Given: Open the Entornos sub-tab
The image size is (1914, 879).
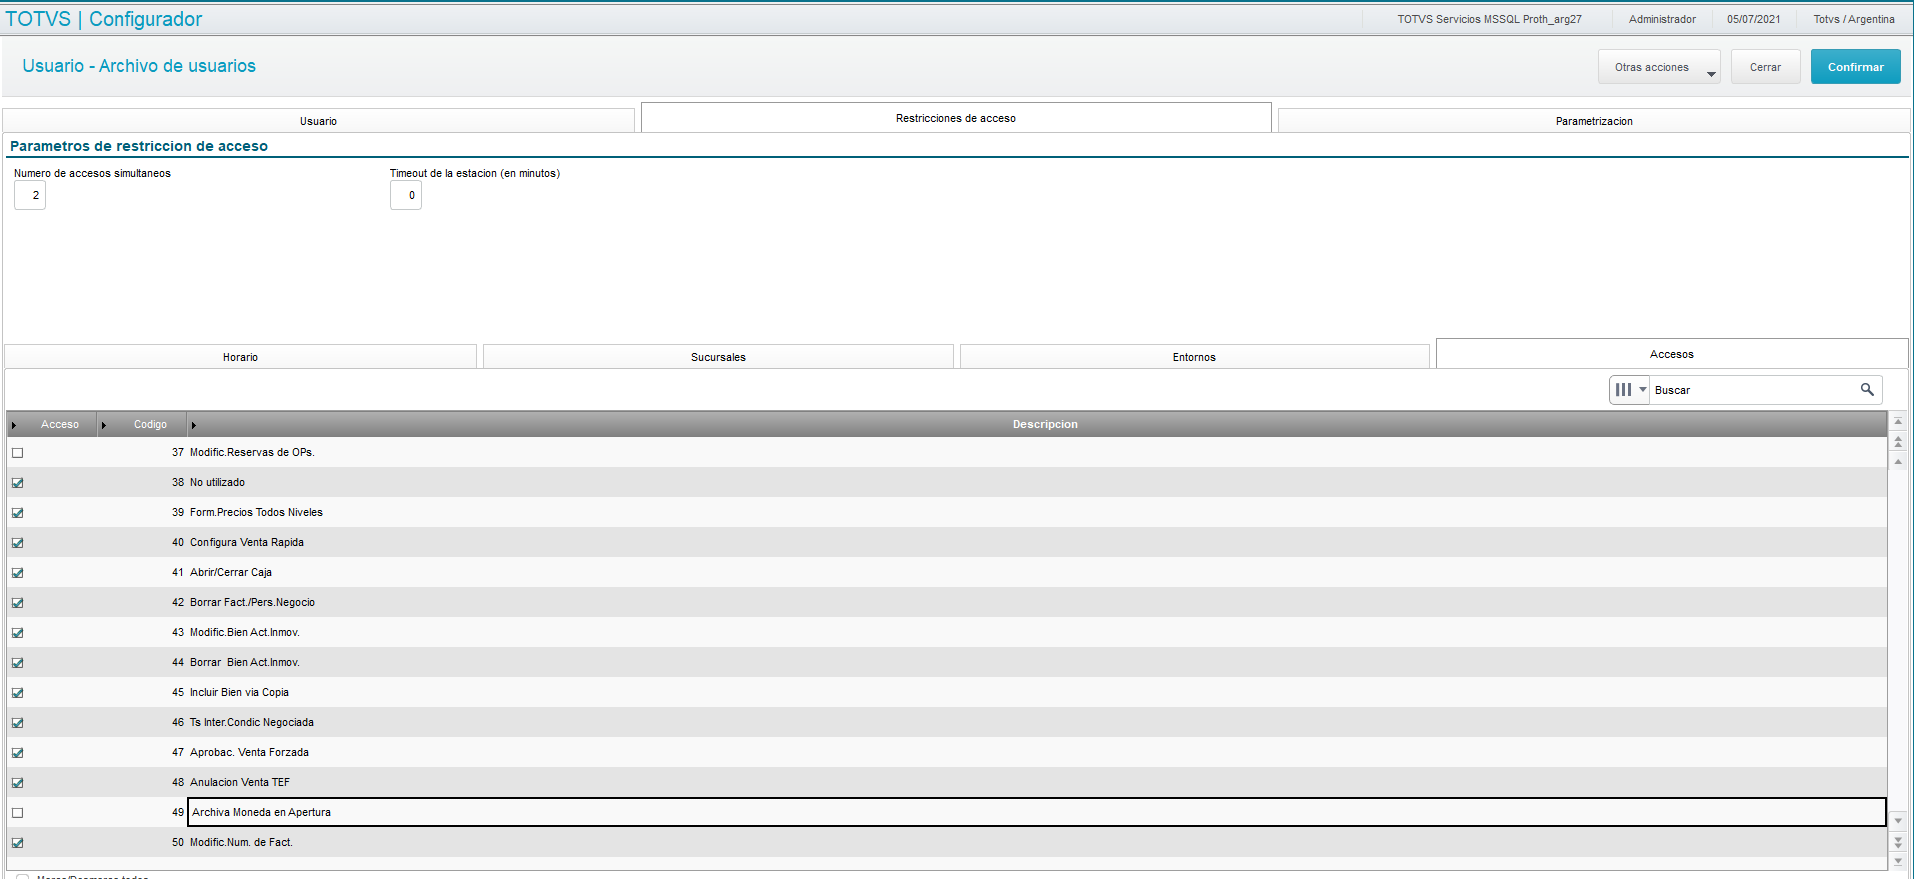Looking at the screenshot, I should pyautogui.click(x=1194, y=357).
